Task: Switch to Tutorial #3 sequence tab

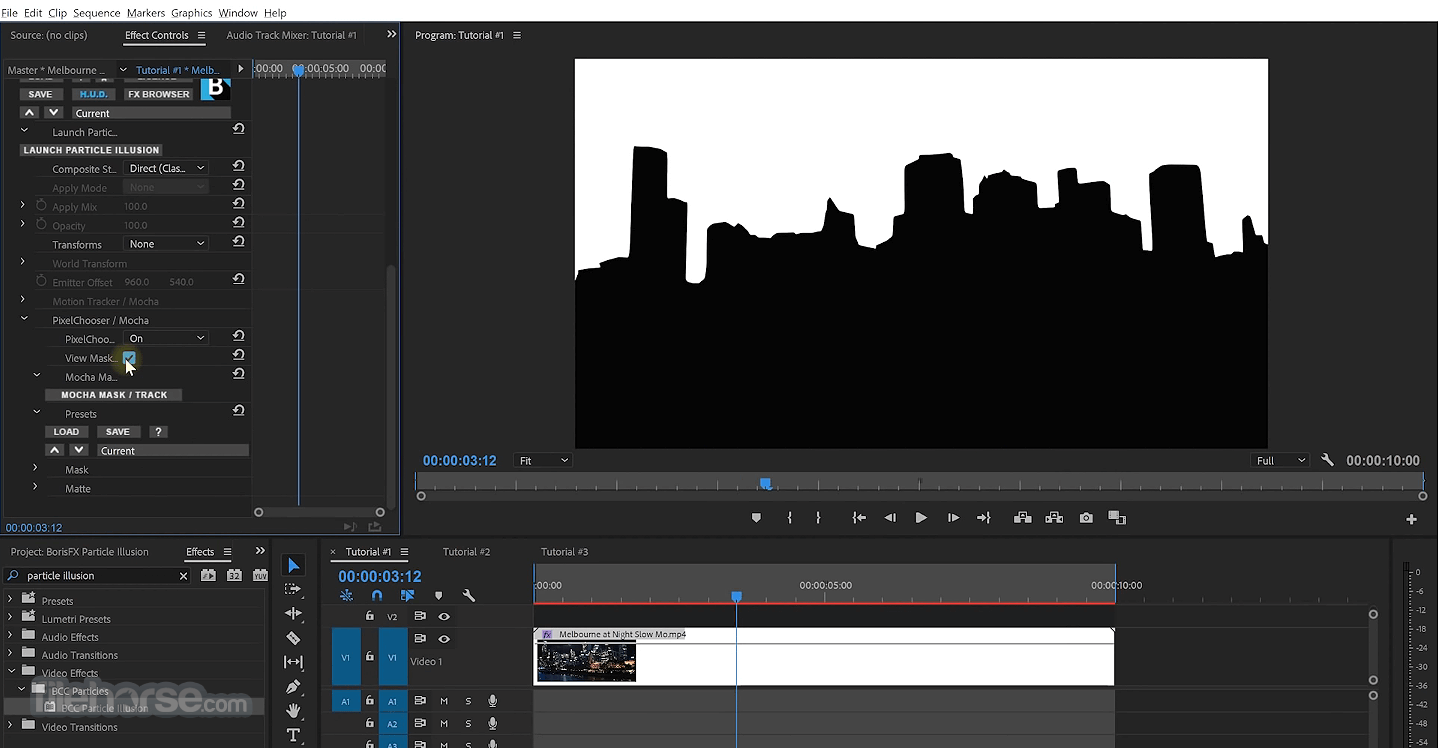Action: pos(564,552)
